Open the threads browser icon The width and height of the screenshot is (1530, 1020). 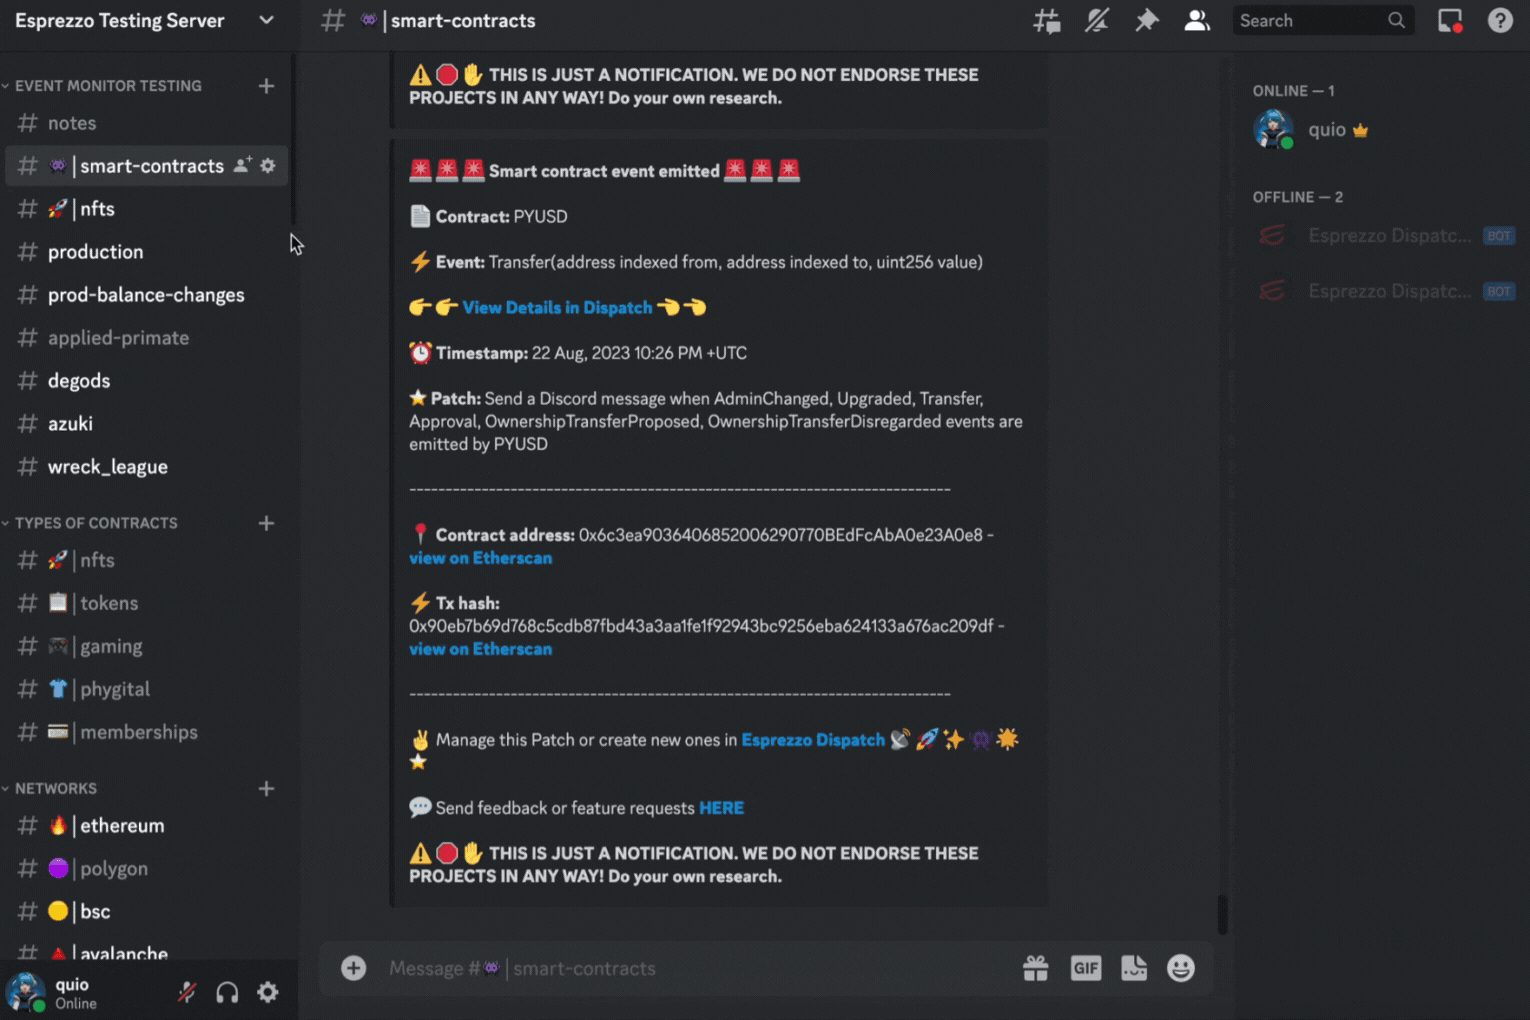(x=1047, y=20)
